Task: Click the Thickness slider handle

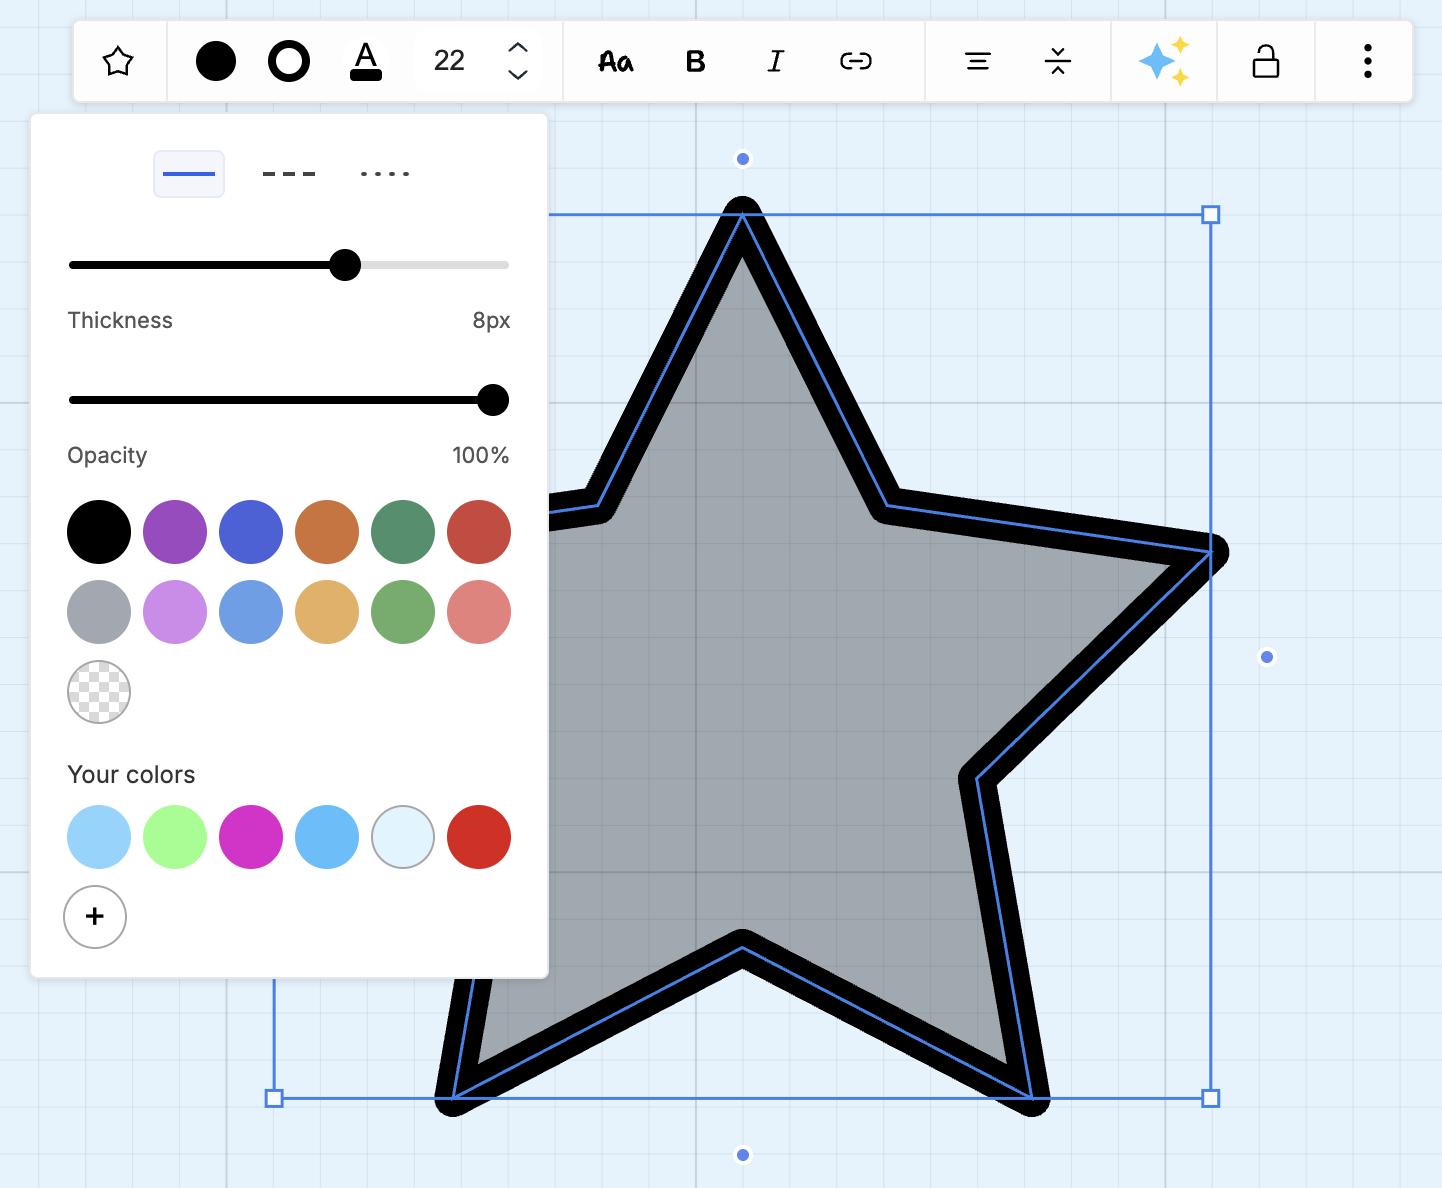Action: tap(345, 265)
